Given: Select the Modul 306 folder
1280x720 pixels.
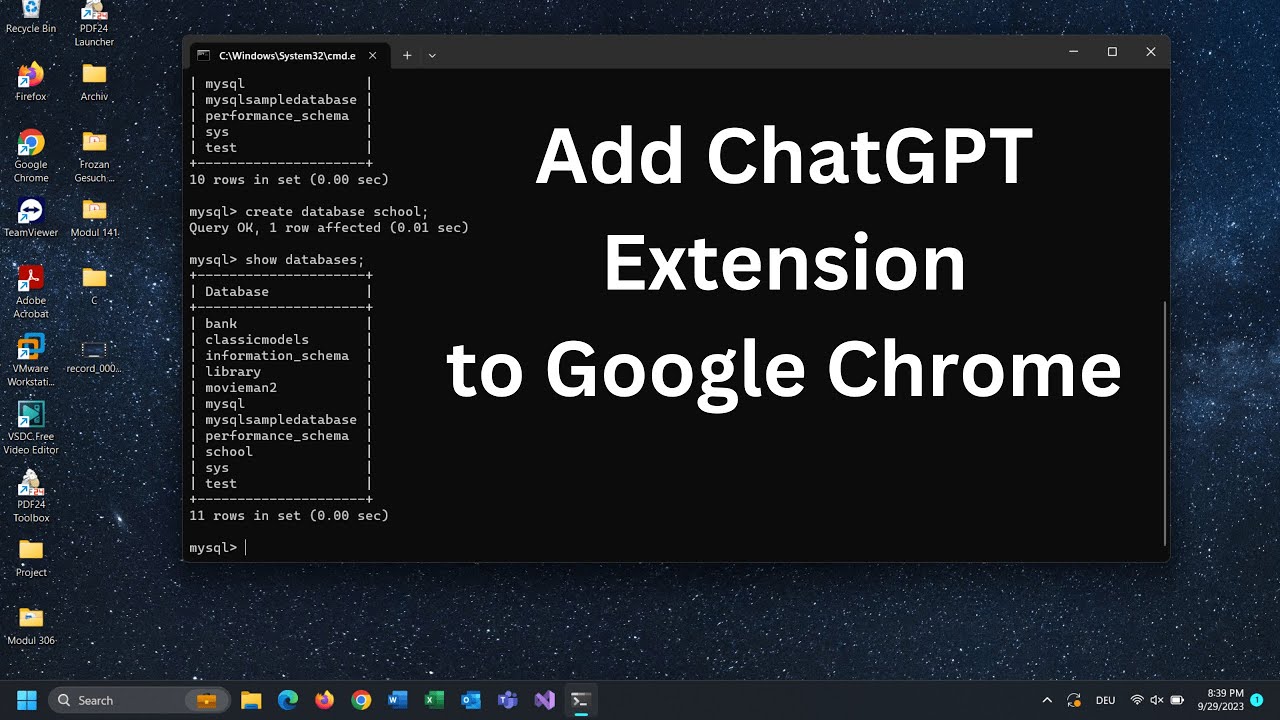Looking at the screenshot, I should [30, 626].
